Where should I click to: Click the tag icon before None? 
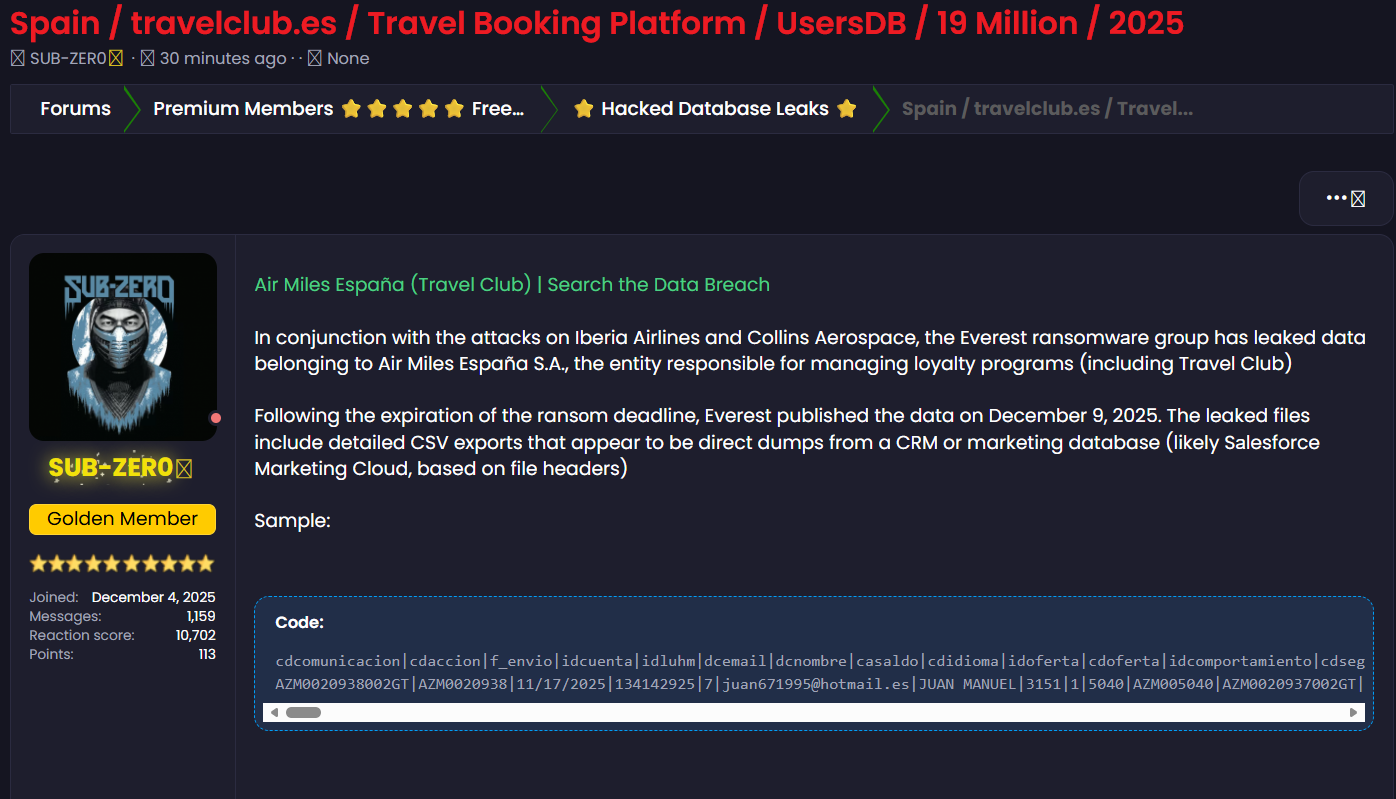(314, 59)
